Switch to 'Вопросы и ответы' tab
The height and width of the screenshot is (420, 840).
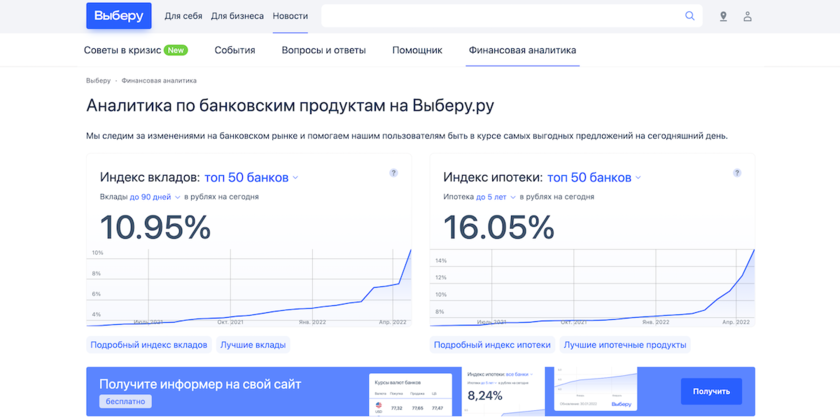click(323, 50)
